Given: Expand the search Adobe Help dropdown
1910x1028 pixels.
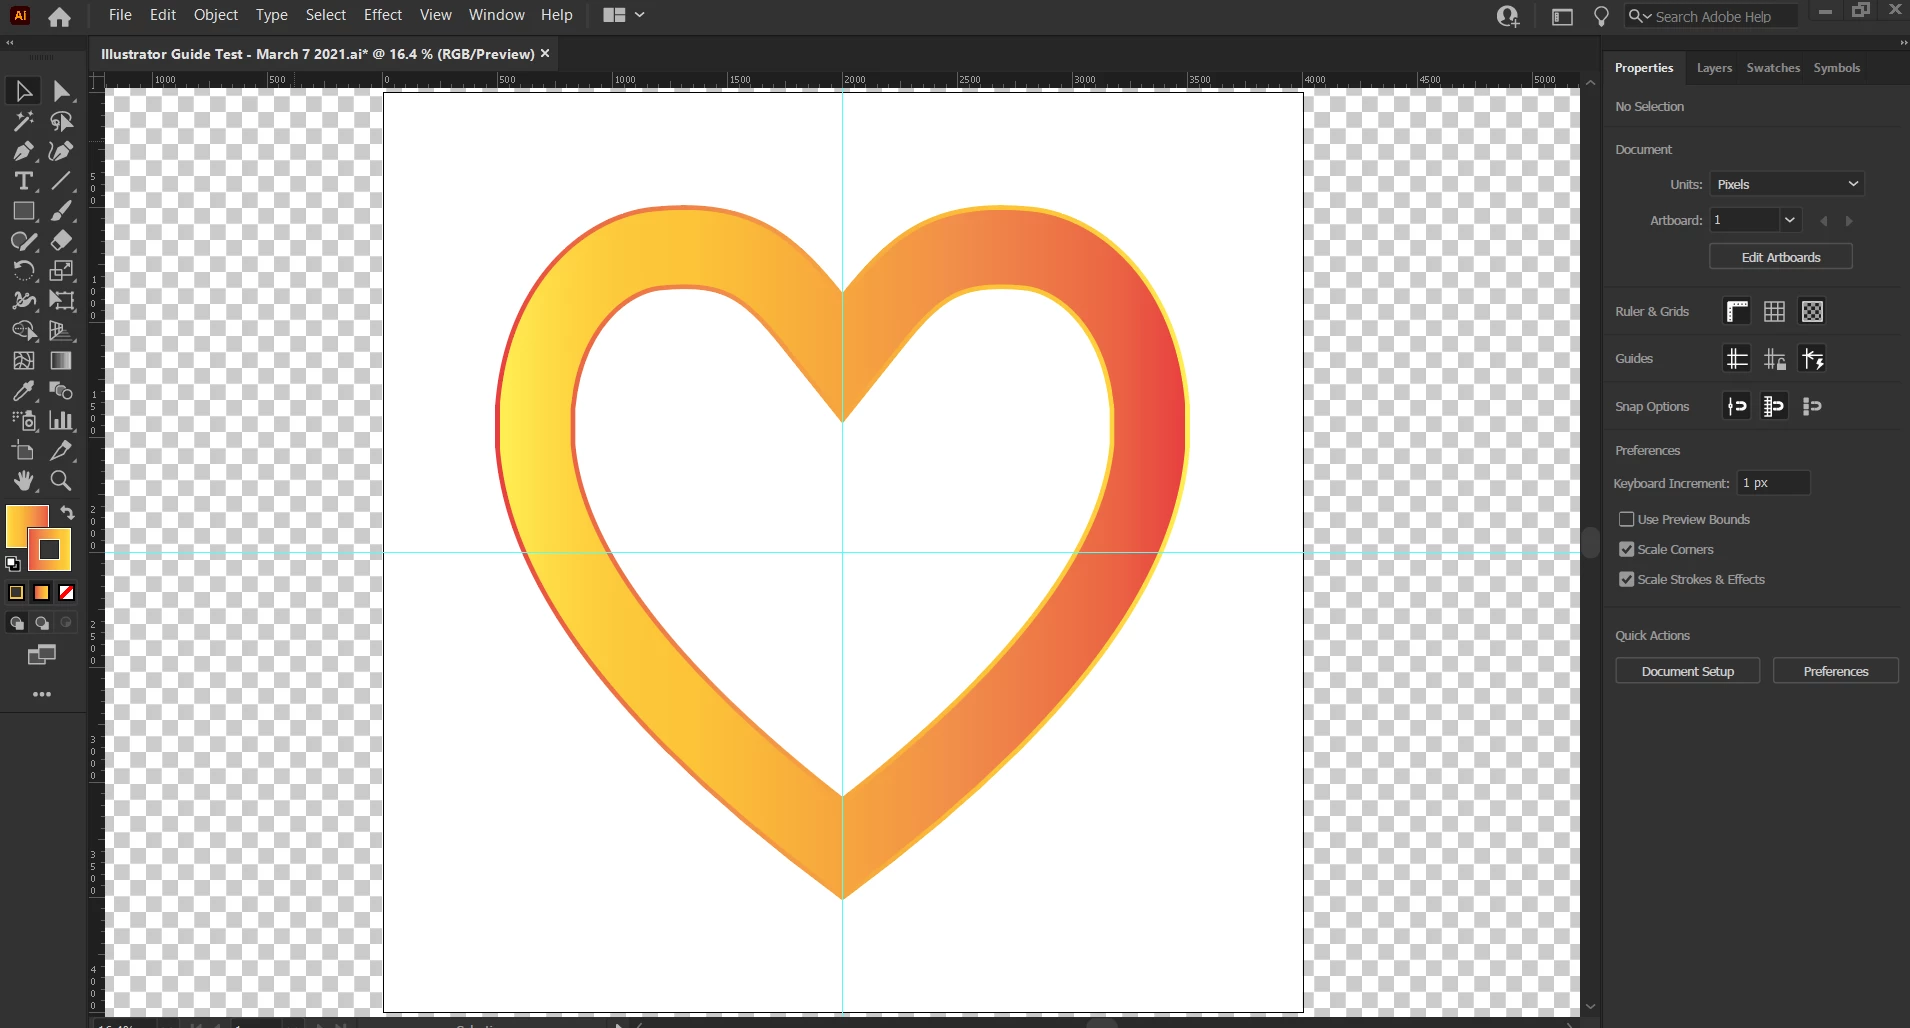Looking at the screenshot, I should click(1640, 16).
